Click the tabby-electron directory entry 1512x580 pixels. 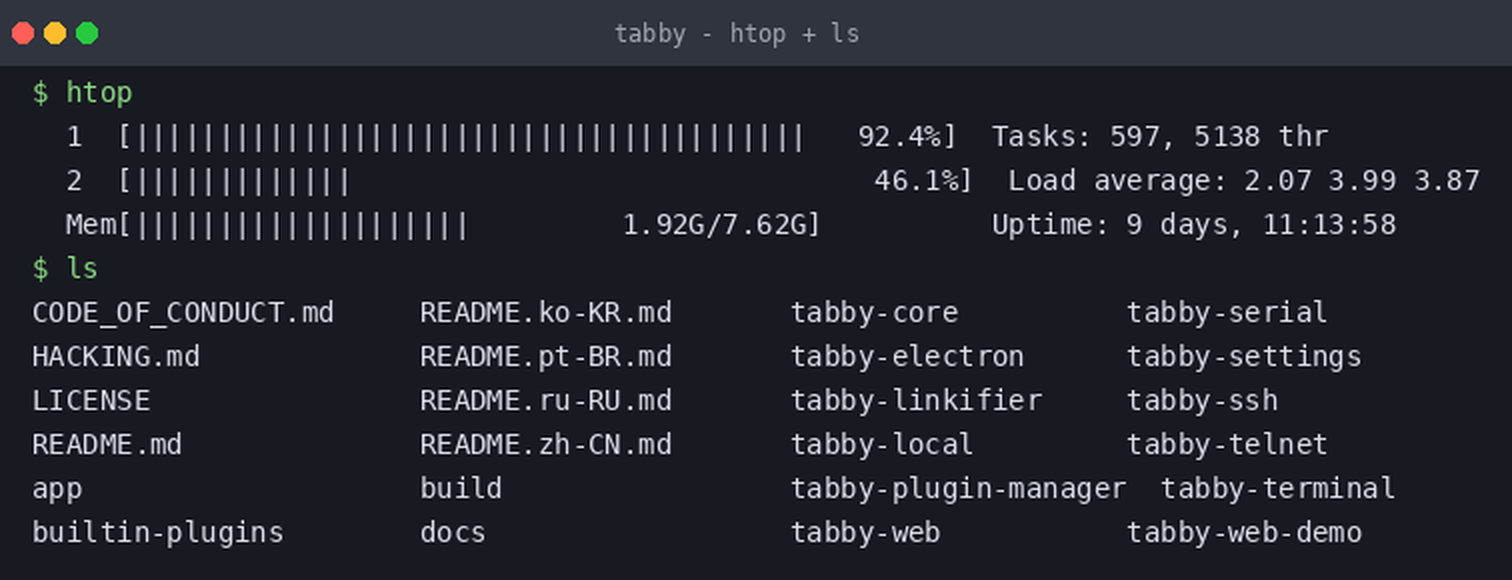pyautogui.click(x=908, y=357)
